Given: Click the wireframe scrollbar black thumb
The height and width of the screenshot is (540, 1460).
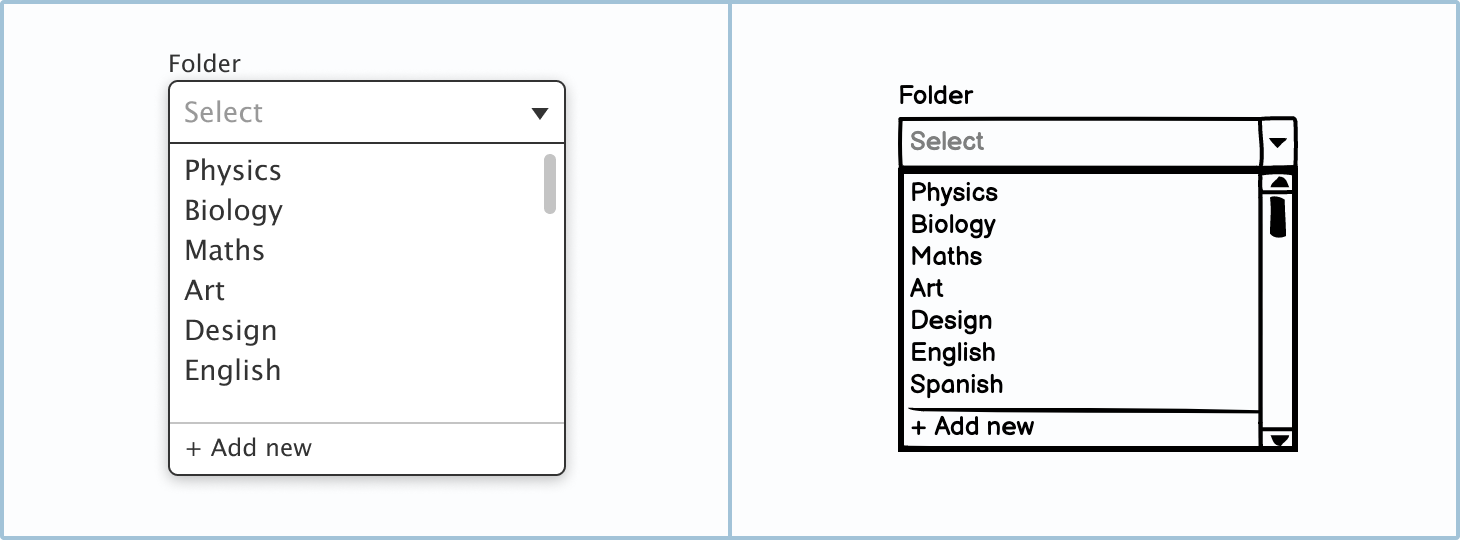Looking at the screenshot, I should (x=1278, y=216).
